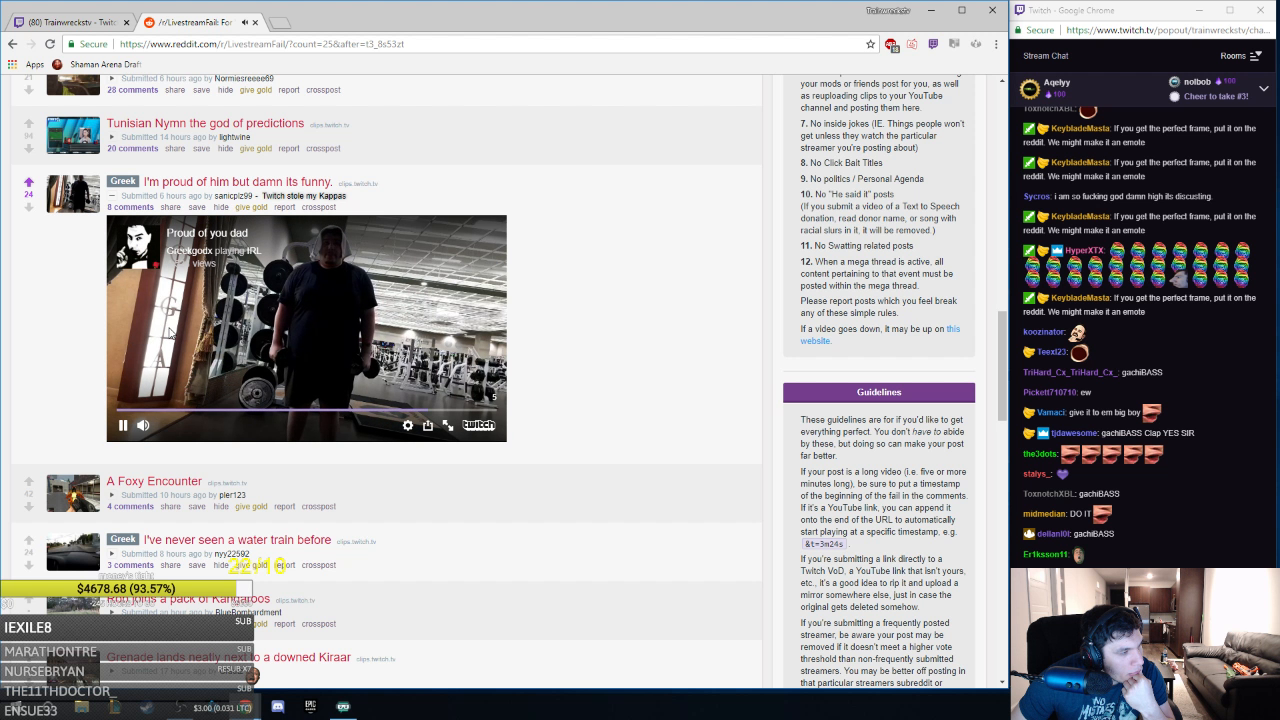The width and height of the screenshot is (1280, 720).
Task: Open the Discord icon in the taskbar
Action: [x=278, y=707]
